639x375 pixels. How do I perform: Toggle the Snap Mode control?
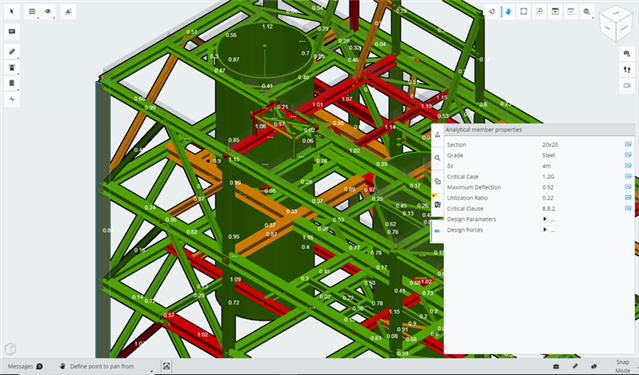[622, 366]
